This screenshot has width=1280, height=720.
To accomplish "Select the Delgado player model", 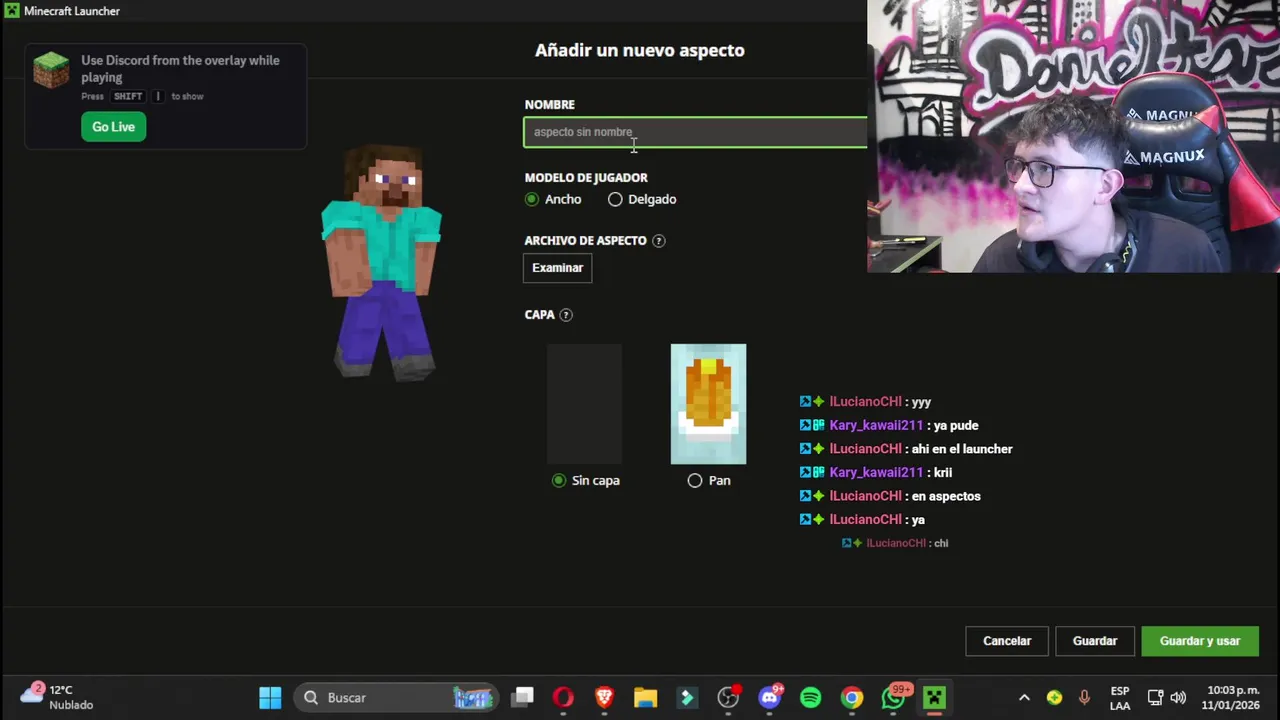I will coord(615,199).
